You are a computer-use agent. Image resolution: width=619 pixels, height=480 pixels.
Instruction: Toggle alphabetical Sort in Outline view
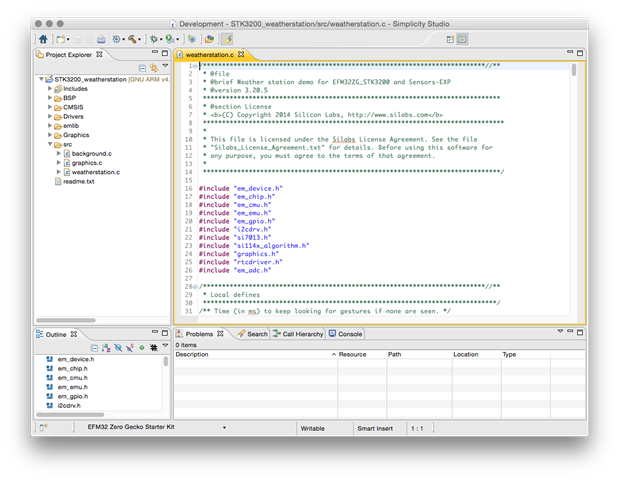coord(106,348)
